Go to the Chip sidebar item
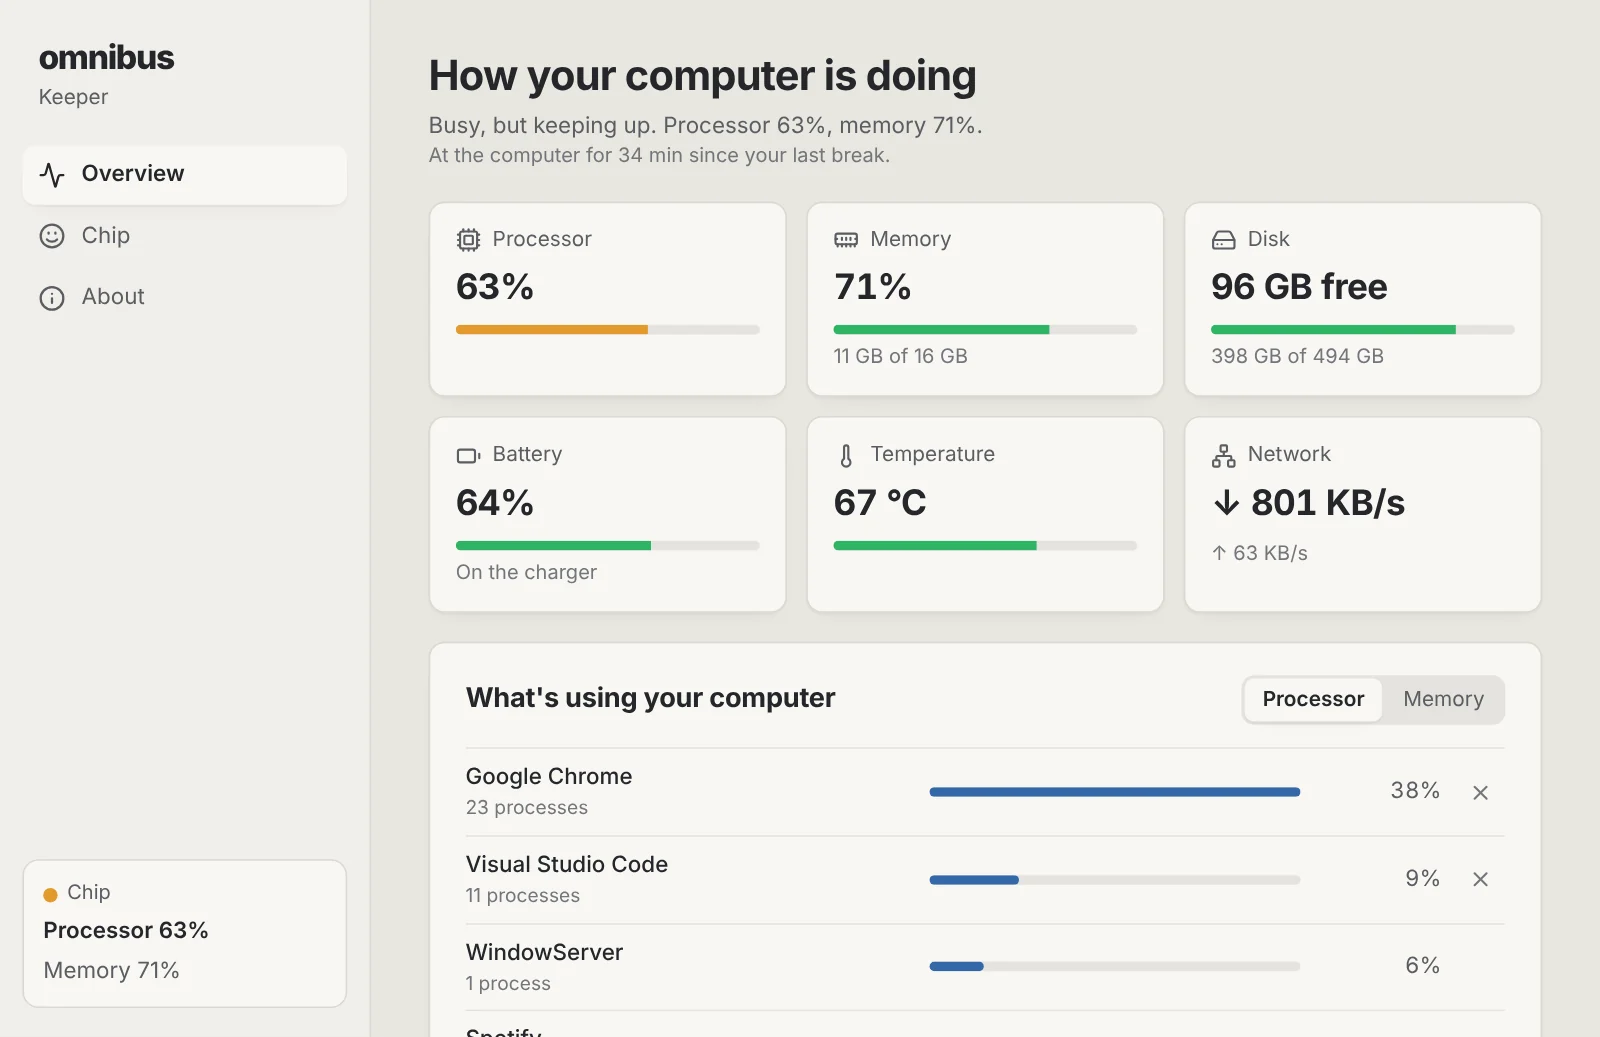Image resolution: width=1600 pixels, height=1037 pixels. pos(185,236)
